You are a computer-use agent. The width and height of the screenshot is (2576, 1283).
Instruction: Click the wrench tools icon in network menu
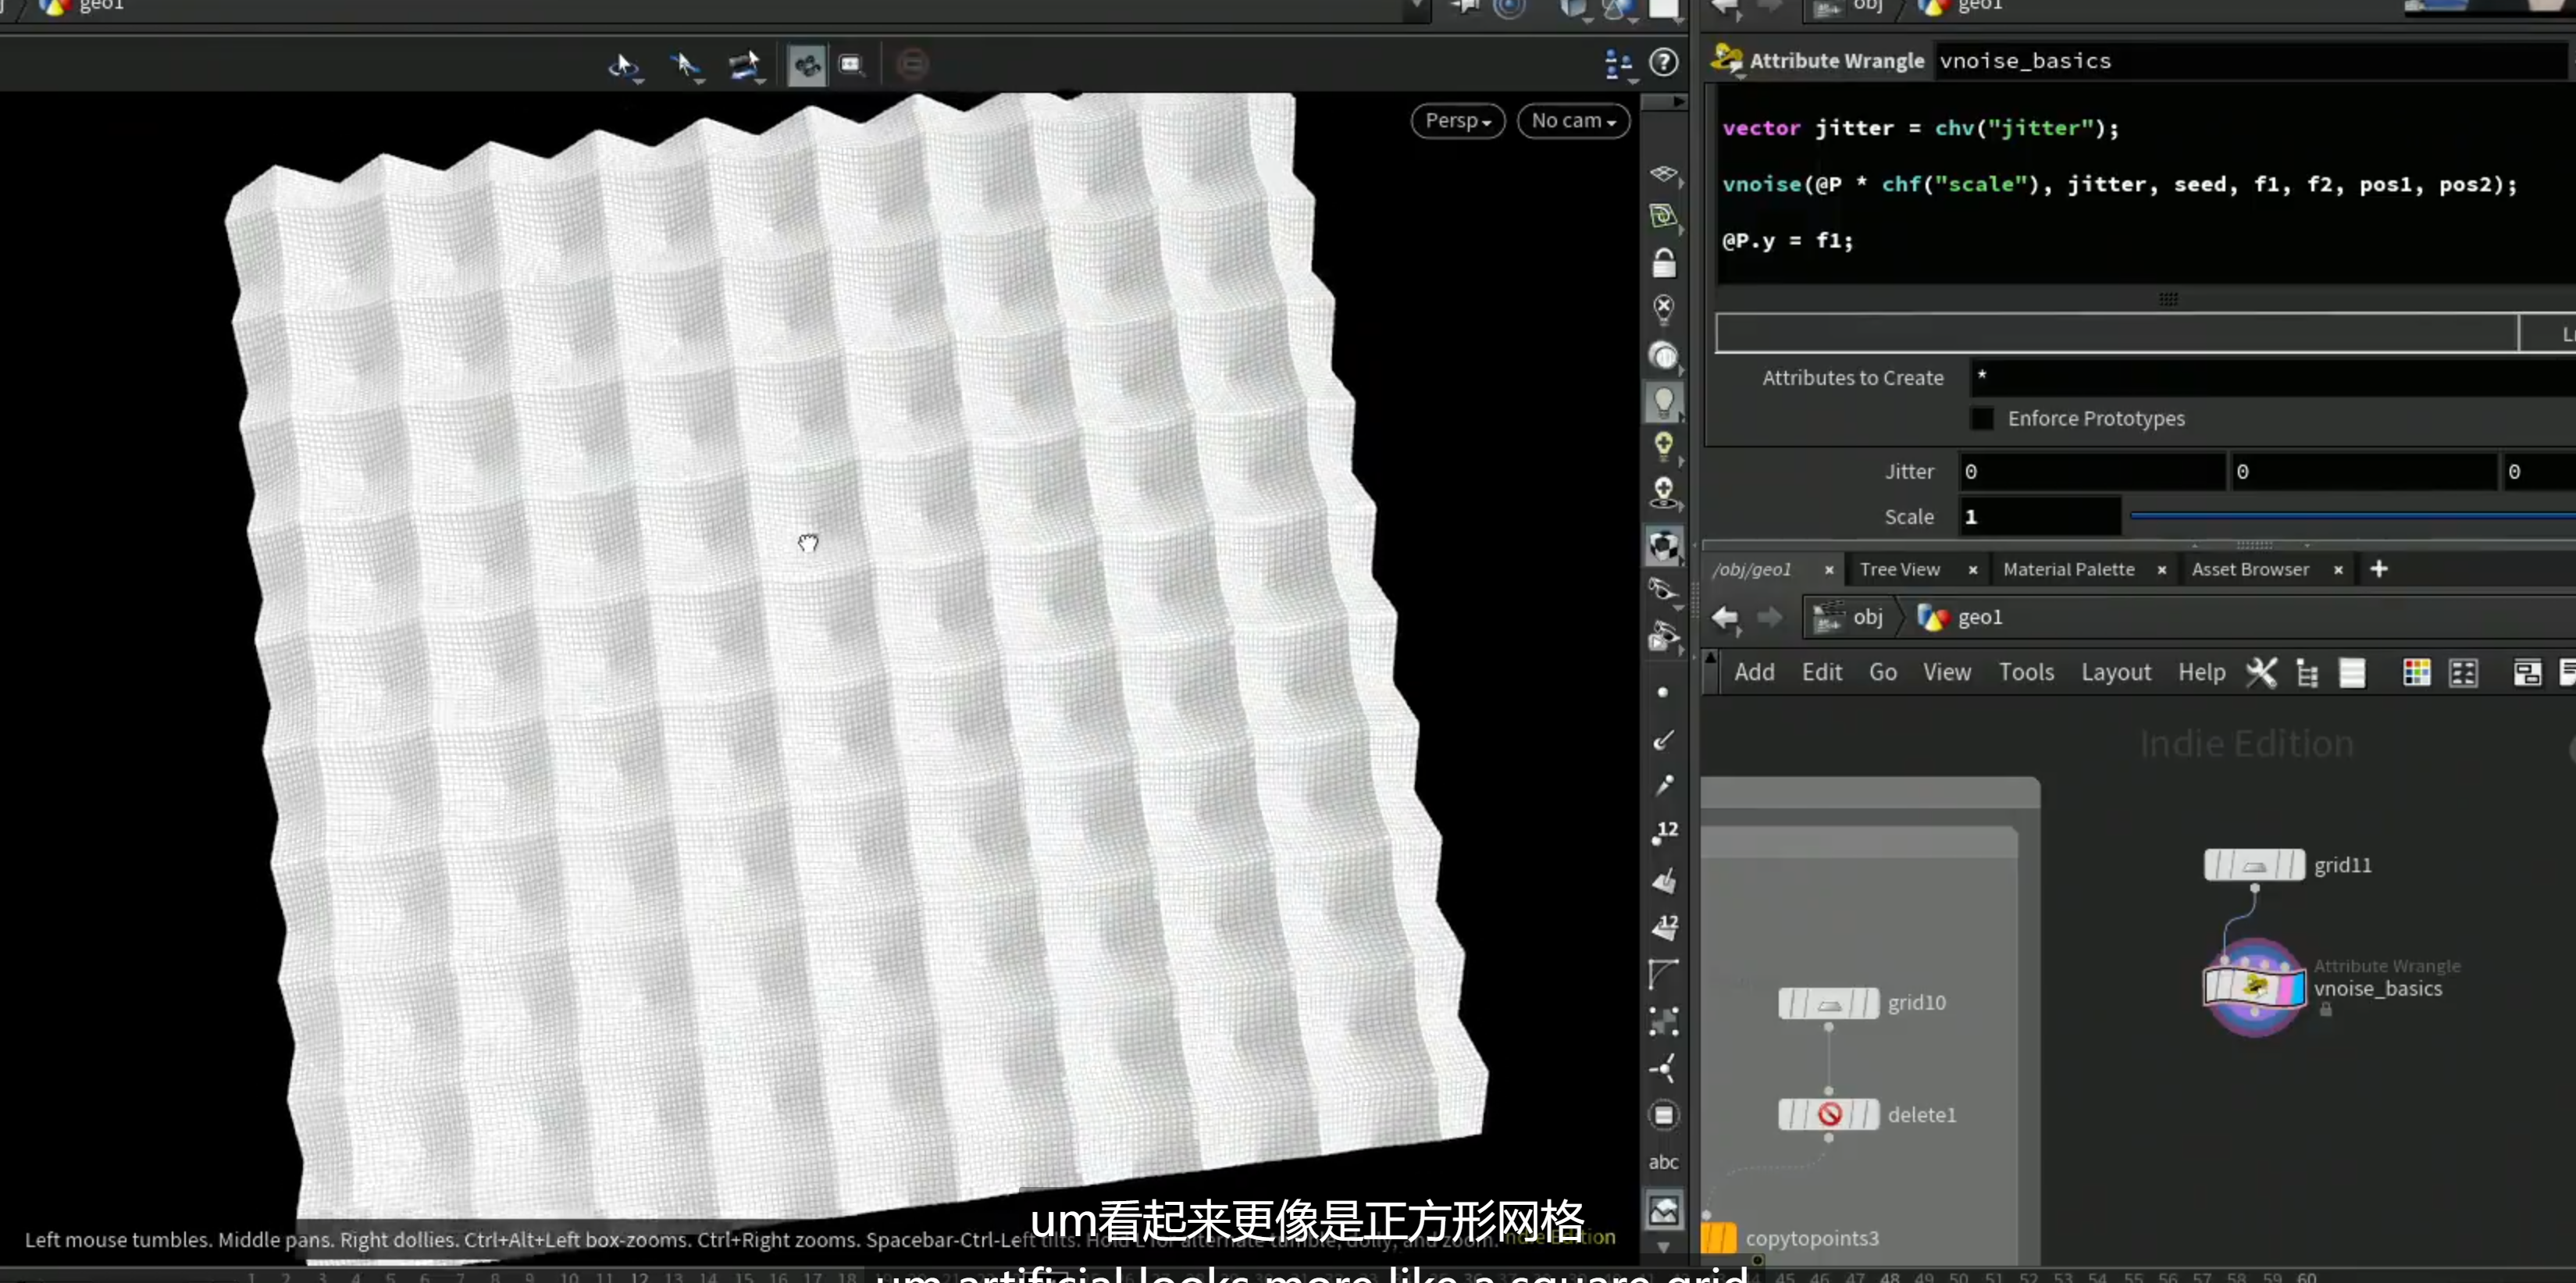[2261, 673]
